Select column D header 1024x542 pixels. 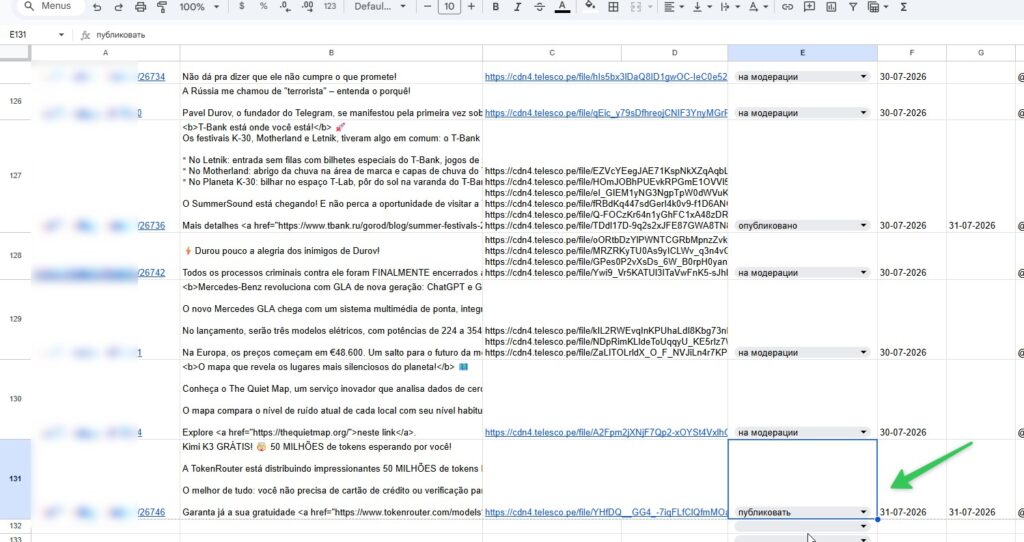tap(675, 53)
